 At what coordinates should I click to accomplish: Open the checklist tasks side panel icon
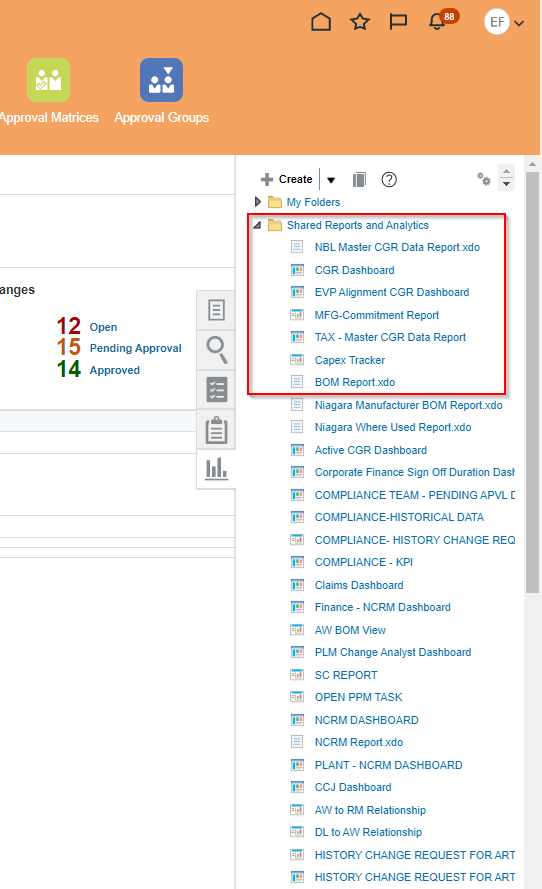coord(216,390)
